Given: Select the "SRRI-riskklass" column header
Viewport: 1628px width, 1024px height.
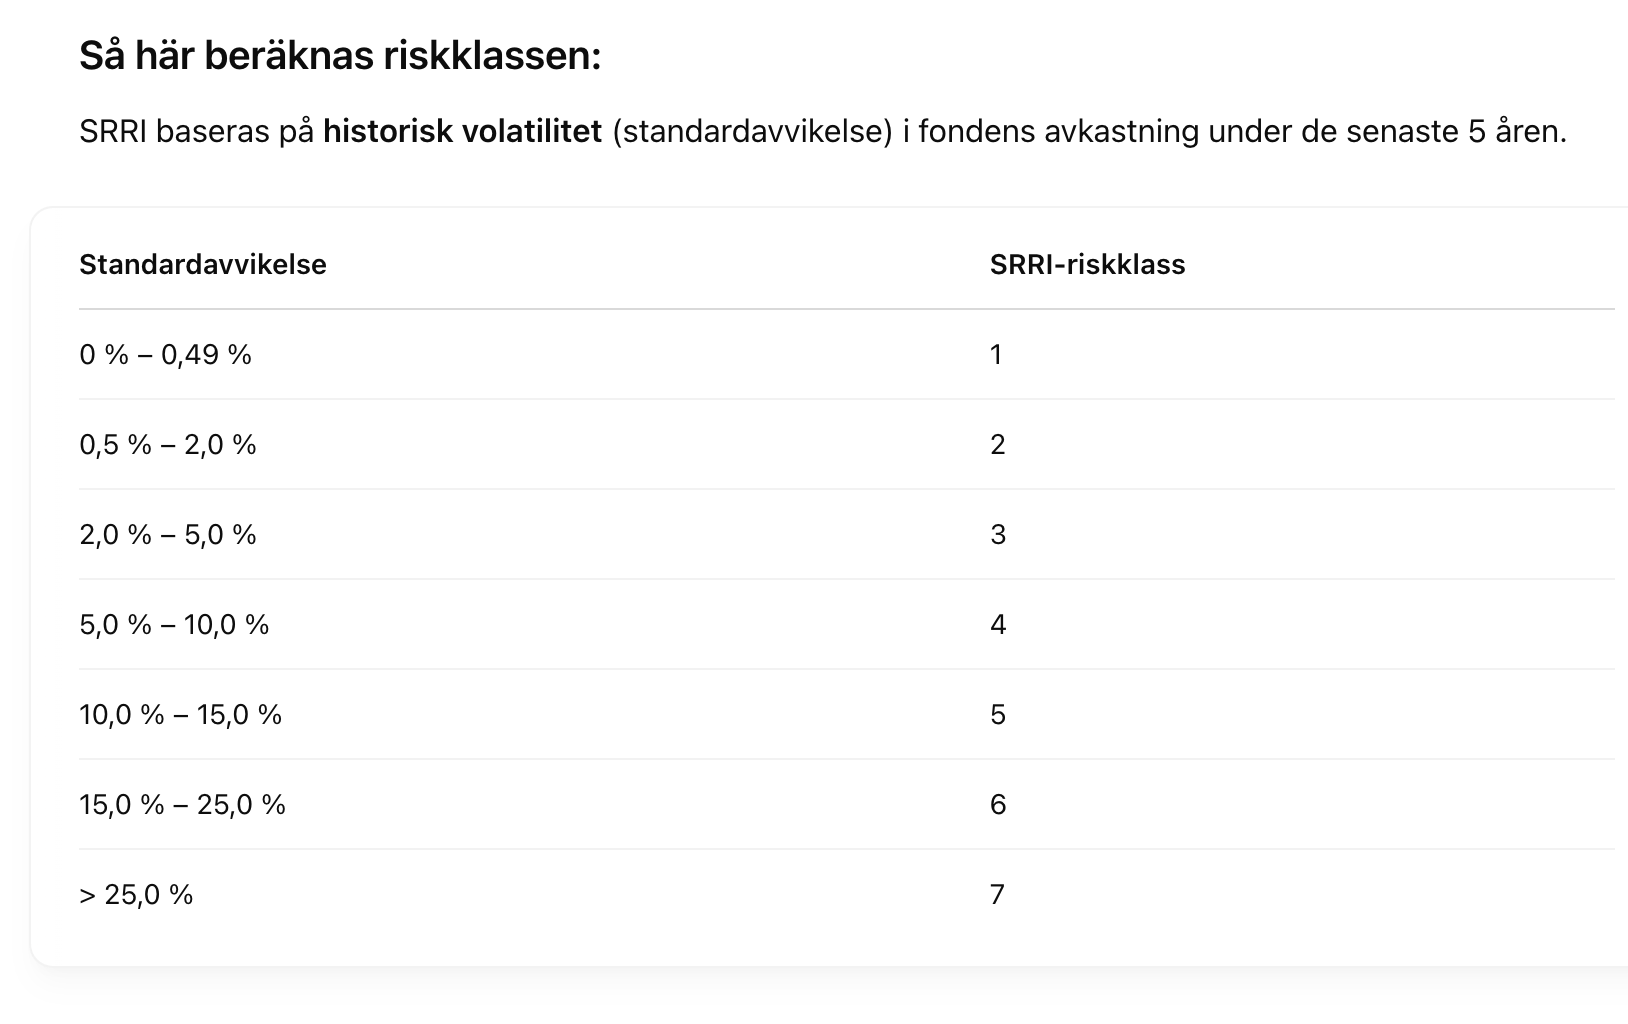Looking at the screenshot, I should coord(1087,265).
